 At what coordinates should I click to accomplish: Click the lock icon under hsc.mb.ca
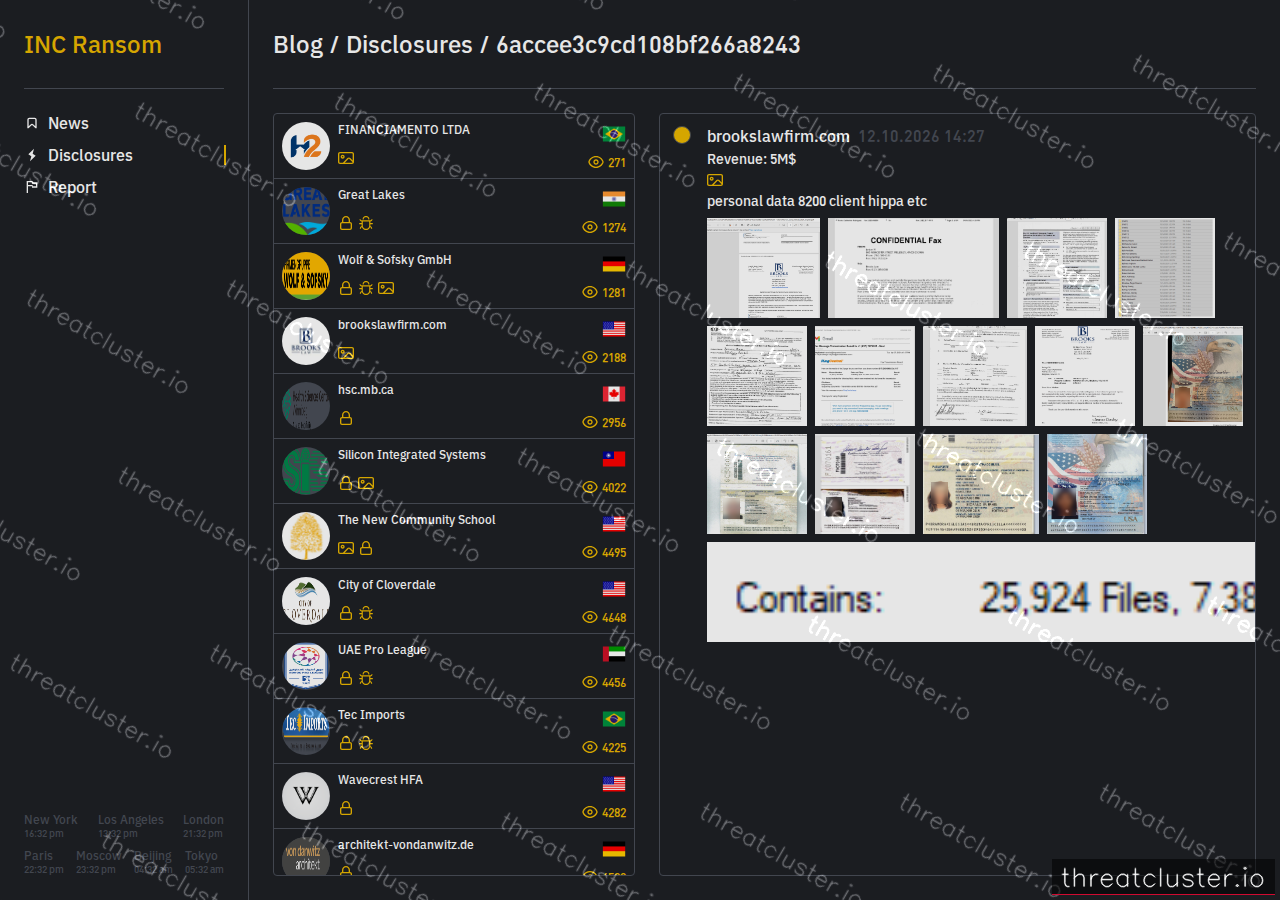[x=346, y=418]
